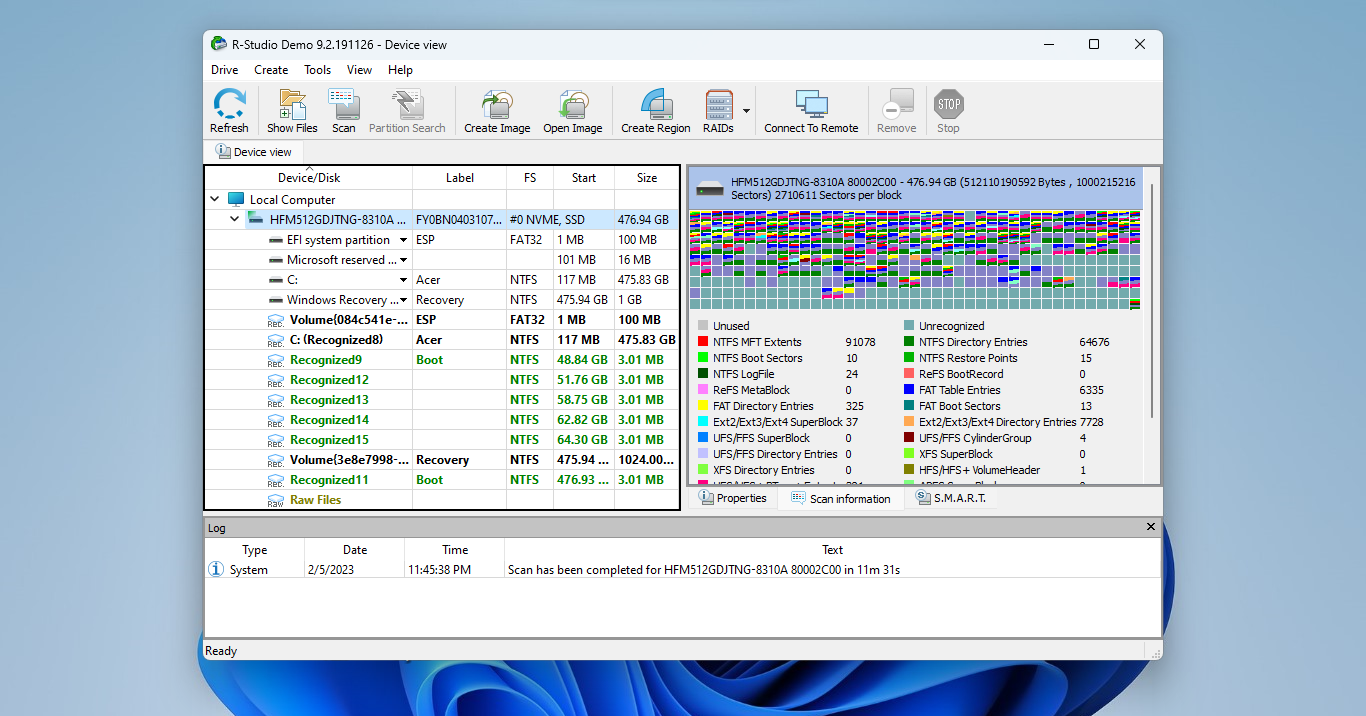Switch to the Properties tab
1366x716 pixels.
(x=733, y=498)
